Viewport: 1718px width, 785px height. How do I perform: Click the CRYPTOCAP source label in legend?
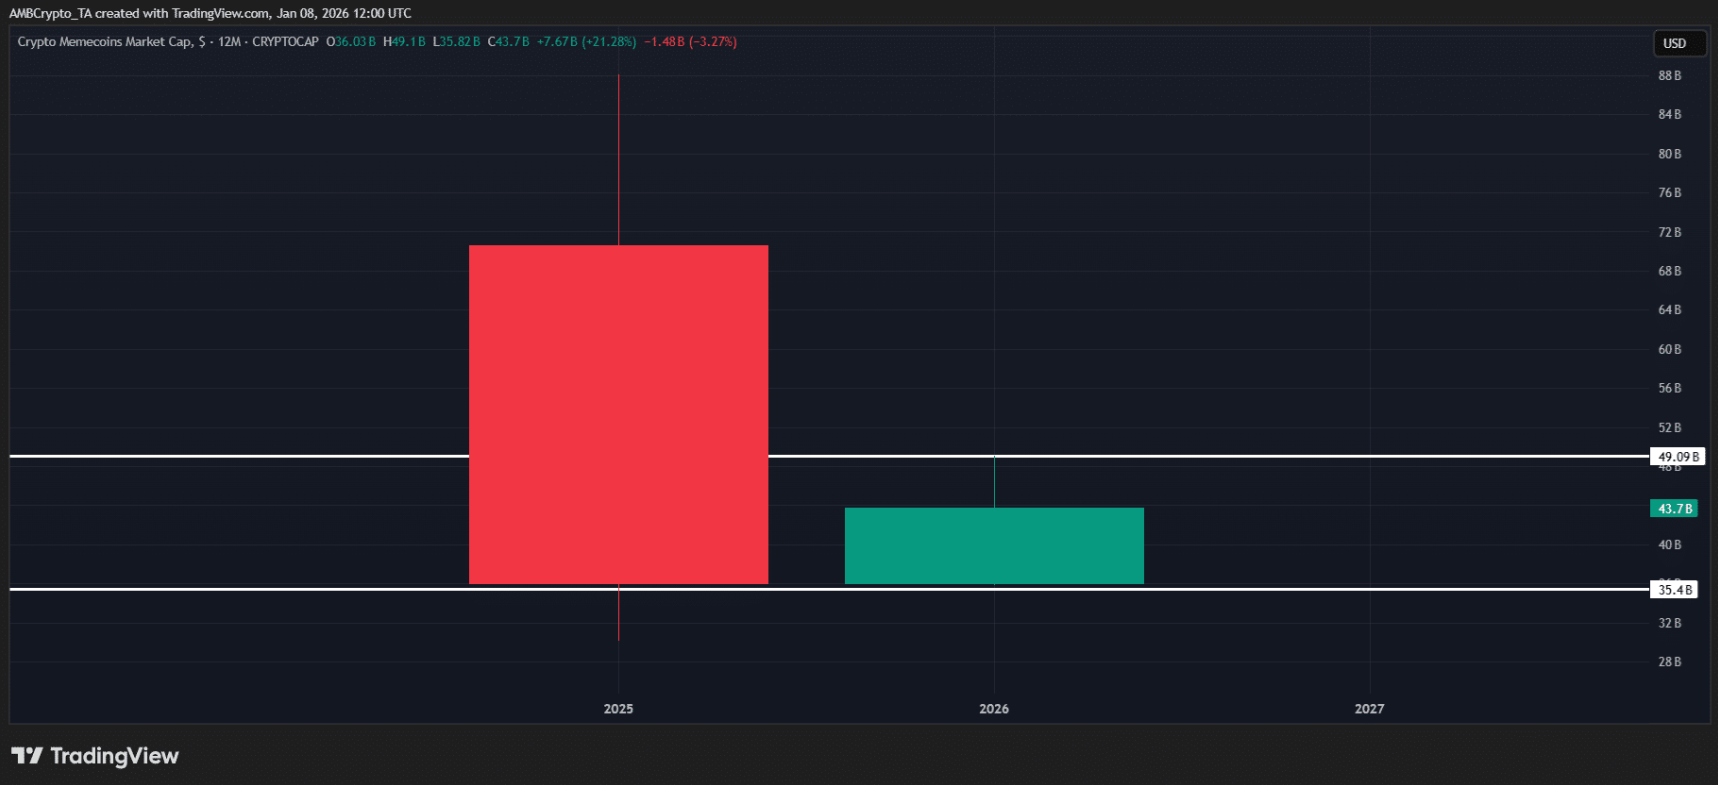tap(285, 42)
